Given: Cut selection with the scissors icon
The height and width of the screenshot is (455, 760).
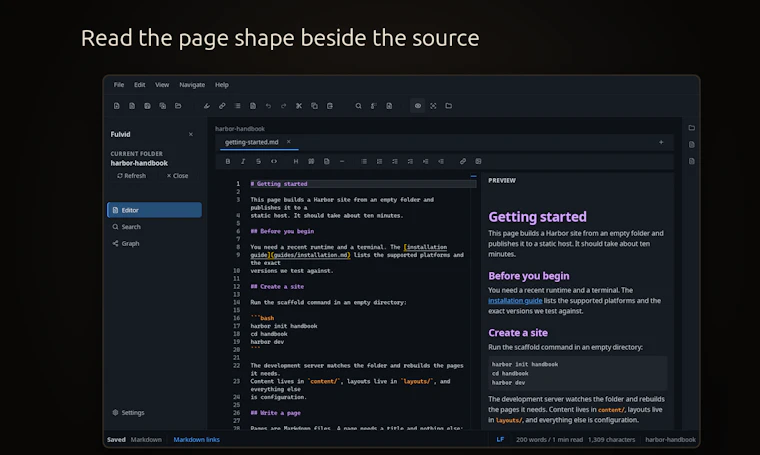Looking at the screenshot, I should pos(299,106).
